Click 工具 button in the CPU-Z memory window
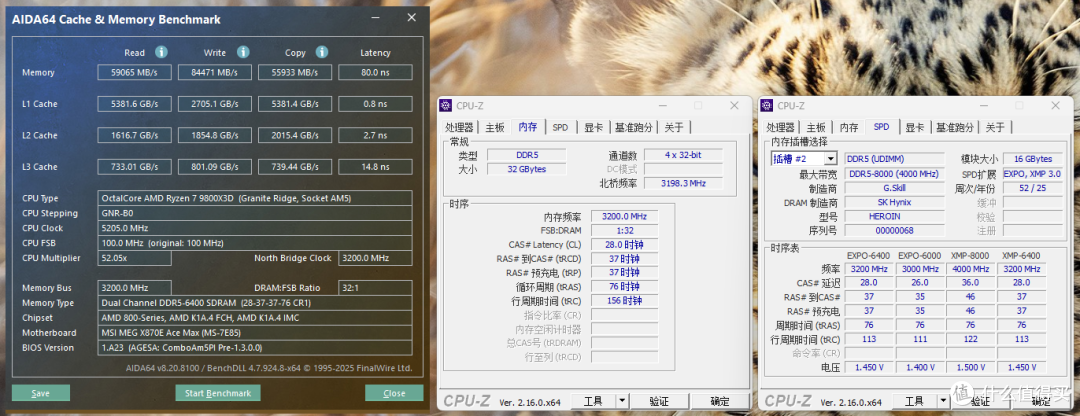 [593, 401]
